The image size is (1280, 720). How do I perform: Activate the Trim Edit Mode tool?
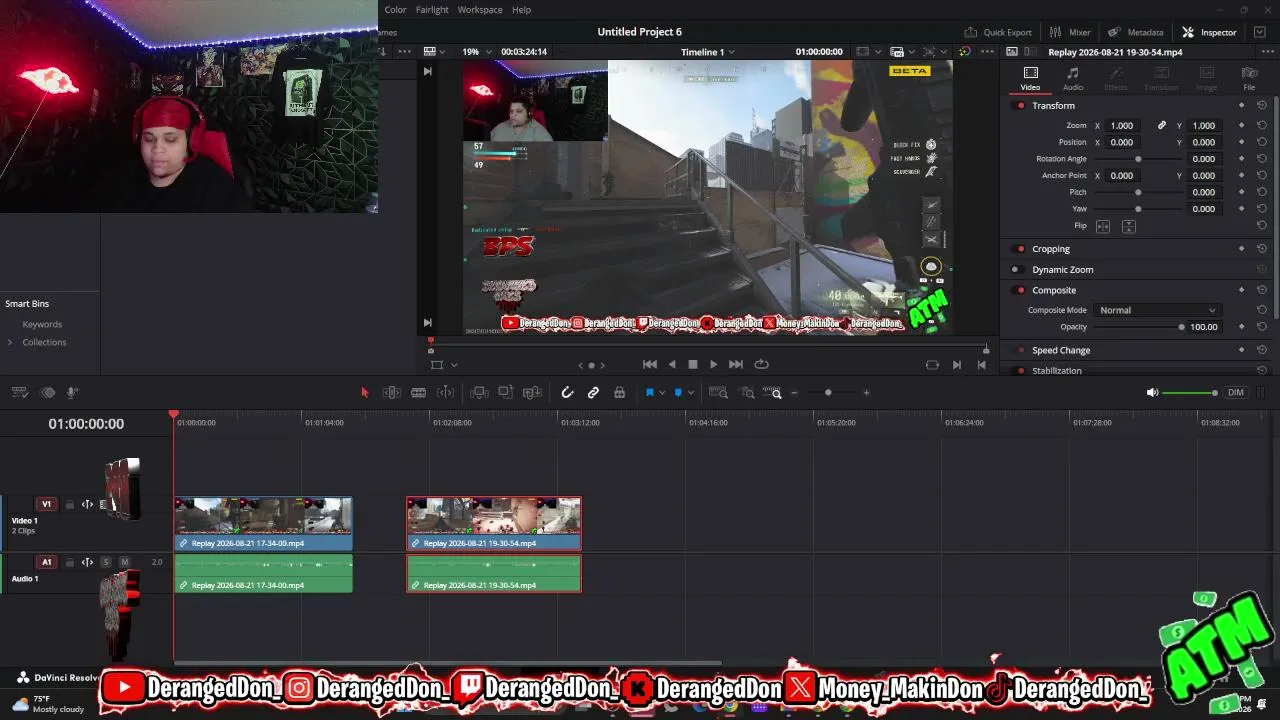pos(392,393)
